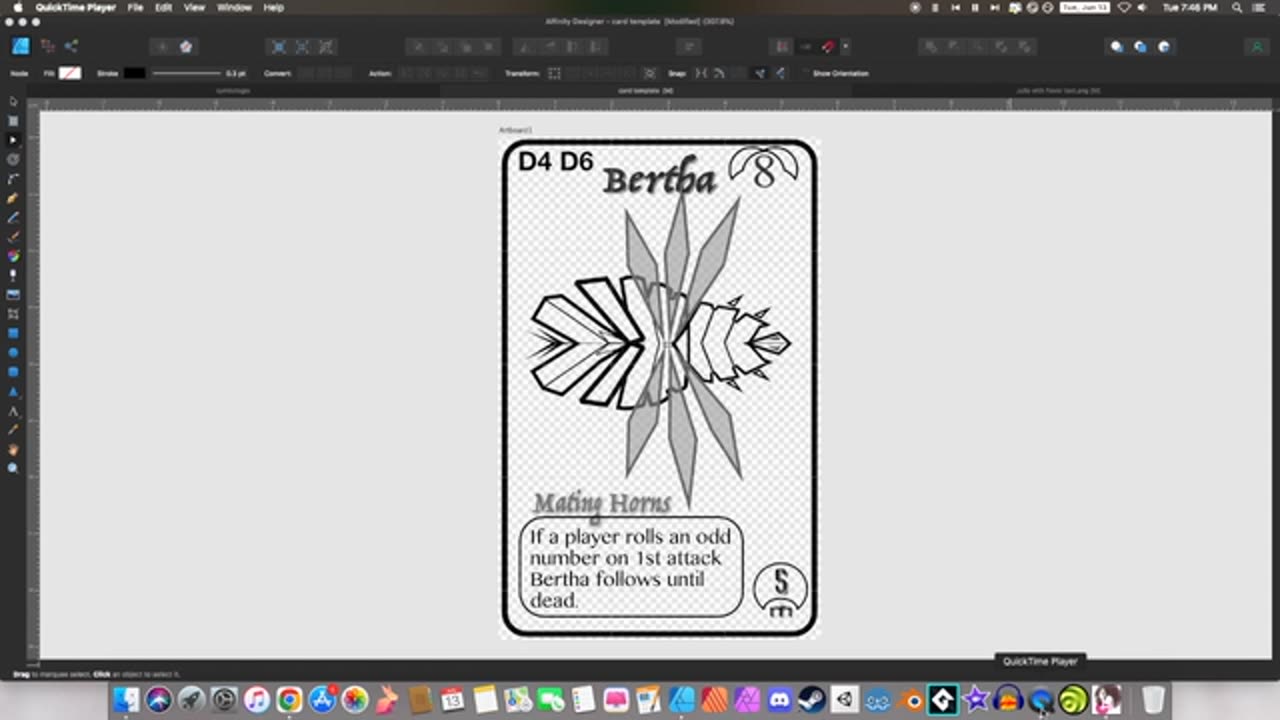Open Steam from the Dock
1280x720 pixels.
811,699
